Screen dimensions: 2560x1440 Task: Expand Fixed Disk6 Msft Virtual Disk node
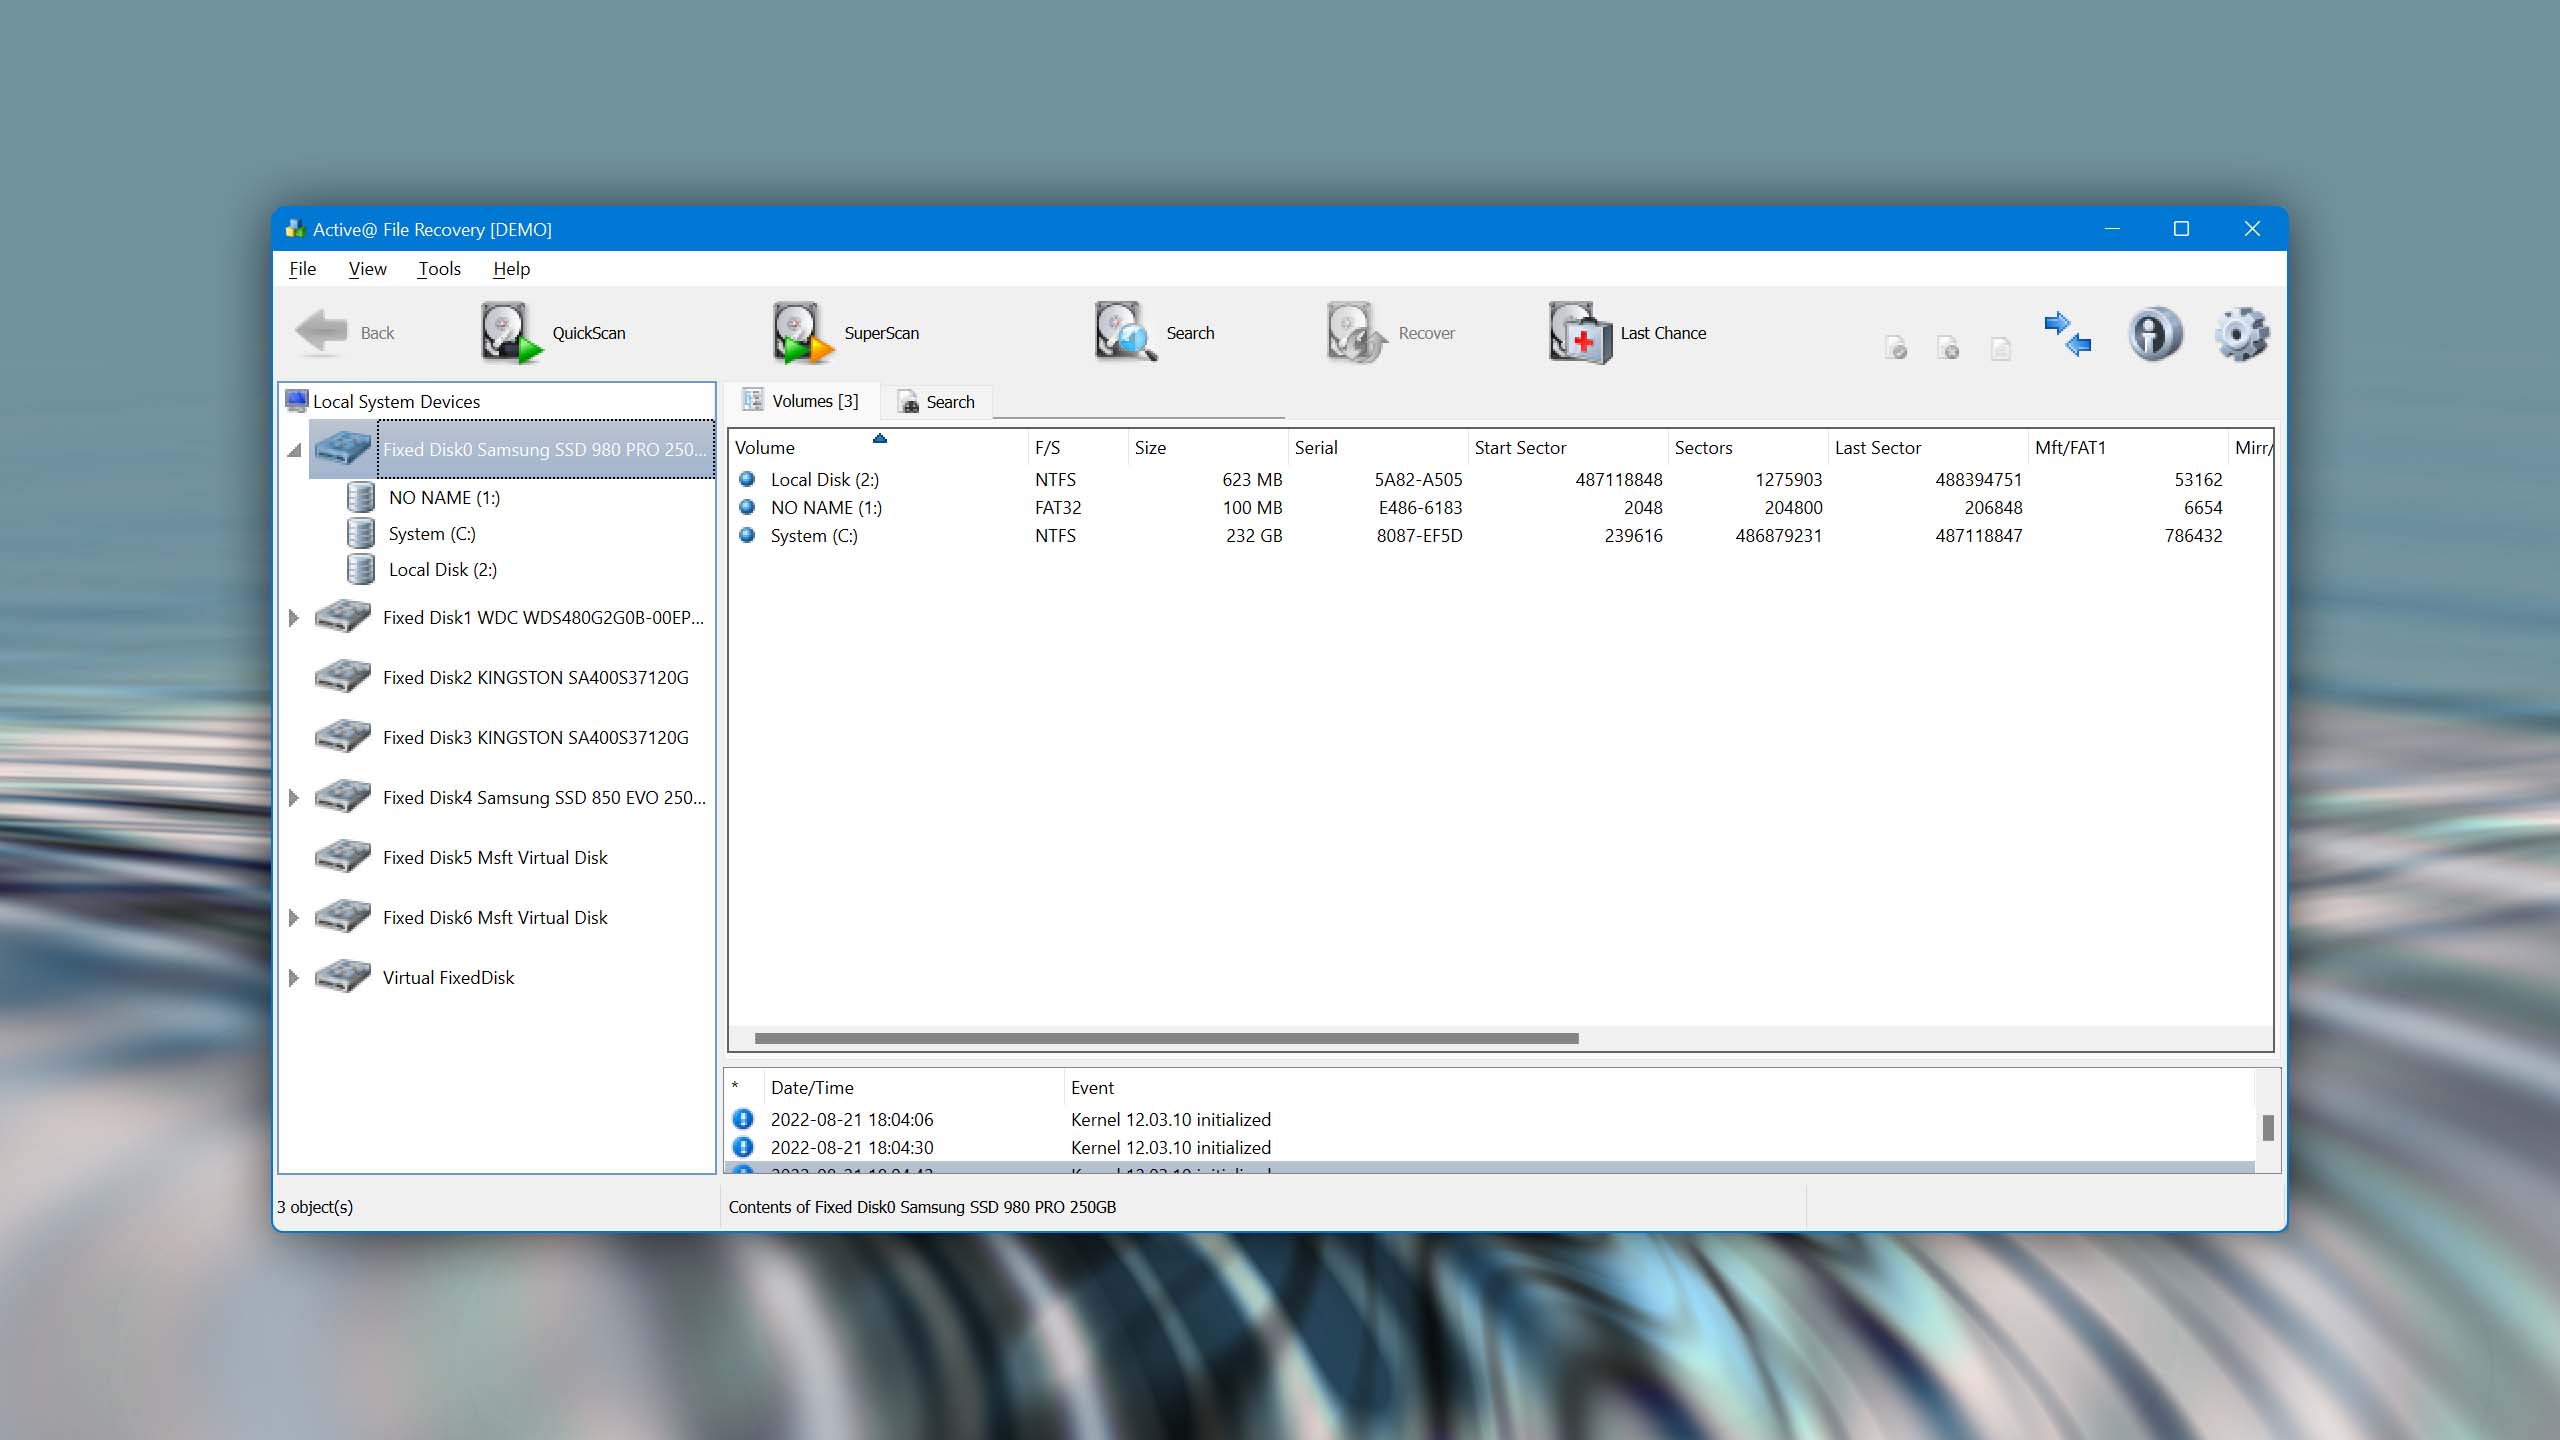(293, 918)
